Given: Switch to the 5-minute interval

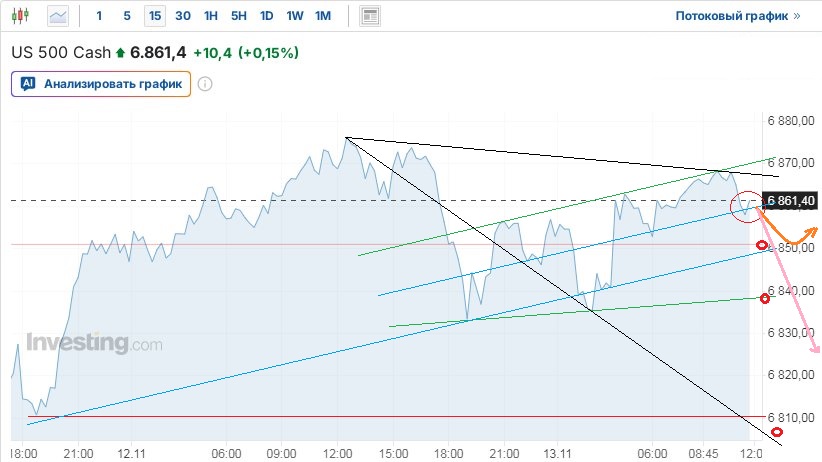Looking at the screenshot, I should [x=126, y=16].
